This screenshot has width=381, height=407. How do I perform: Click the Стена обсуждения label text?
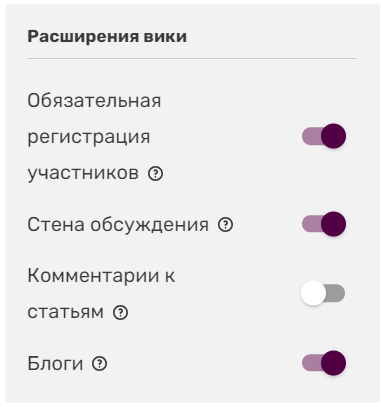click(118, 225)
